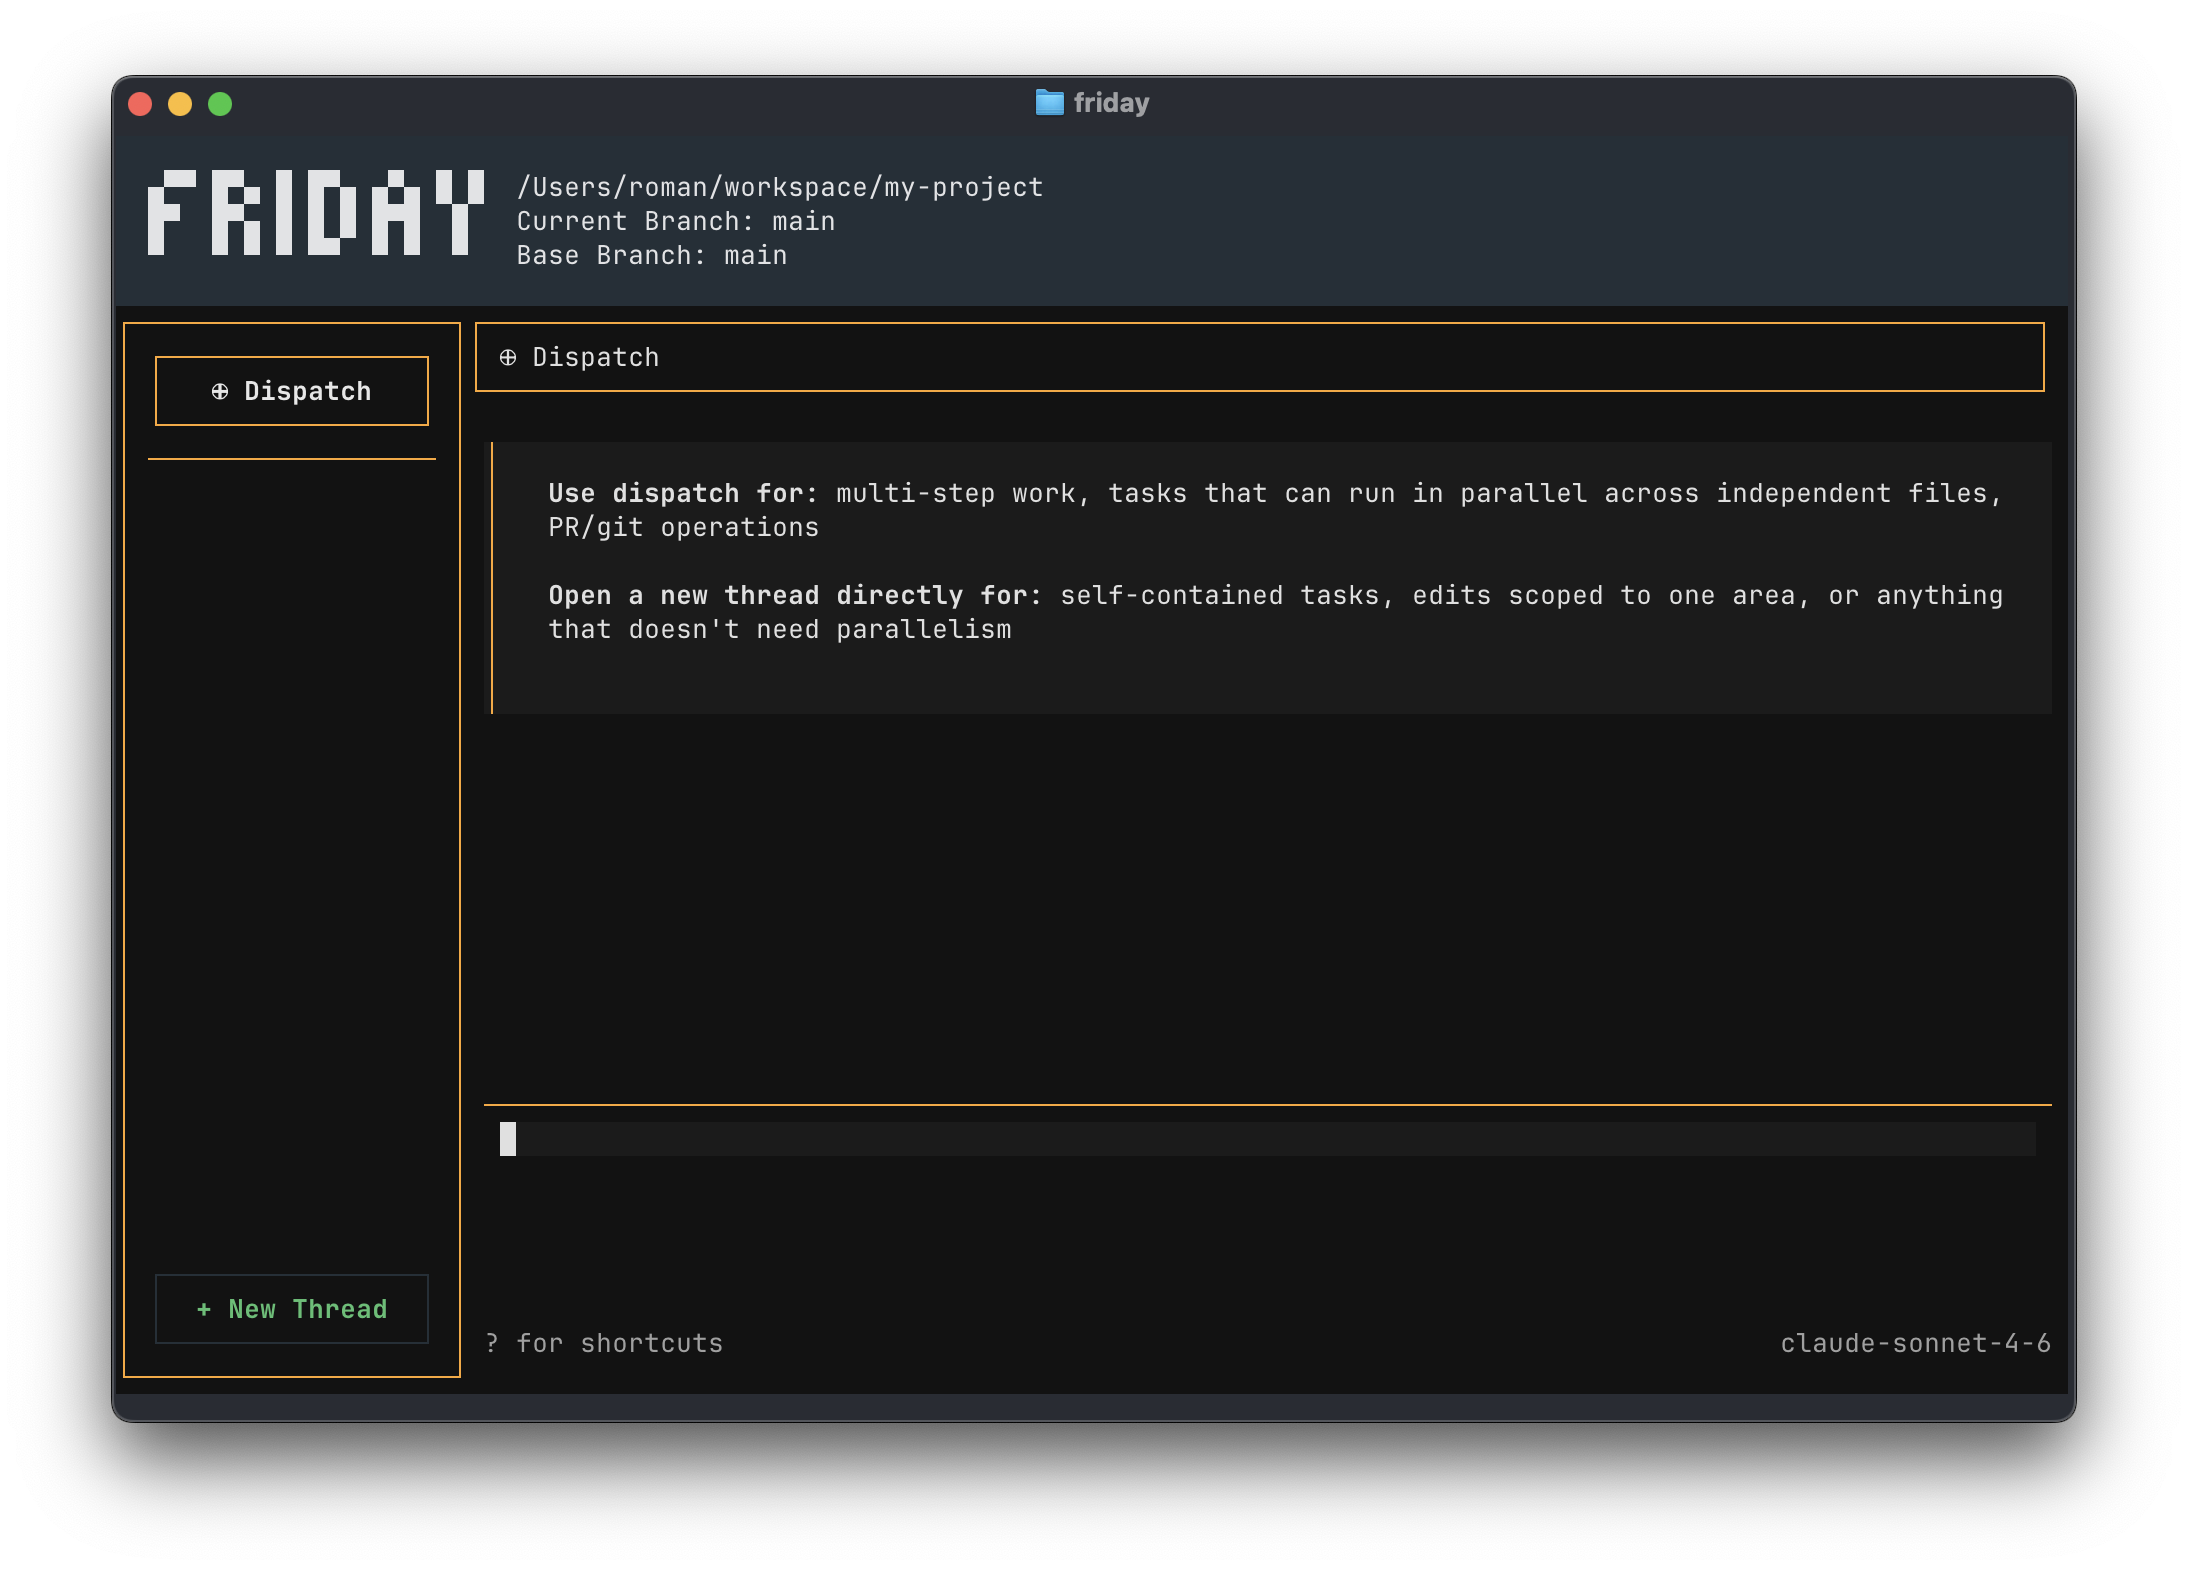The width and height of the screenshot is (2188, 1570).
Task: Focus the message input field
Action: (x=1268, y=1139)
